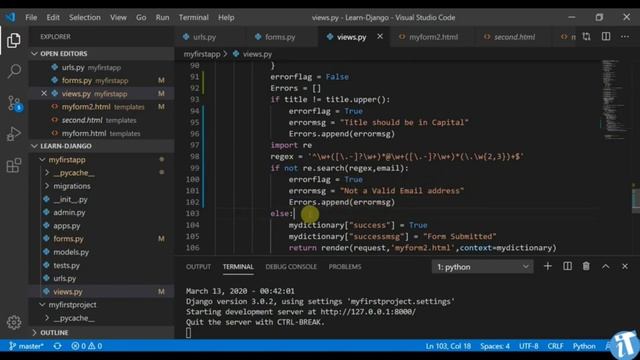
Task: Click myfirstapp in the breadcrumb
Action: click(202, 54)
